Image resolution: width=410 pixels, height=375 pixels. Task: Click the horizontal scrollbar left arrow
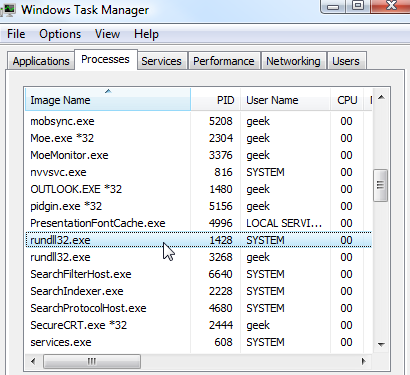pyautogui.click(x=33, y=361)
